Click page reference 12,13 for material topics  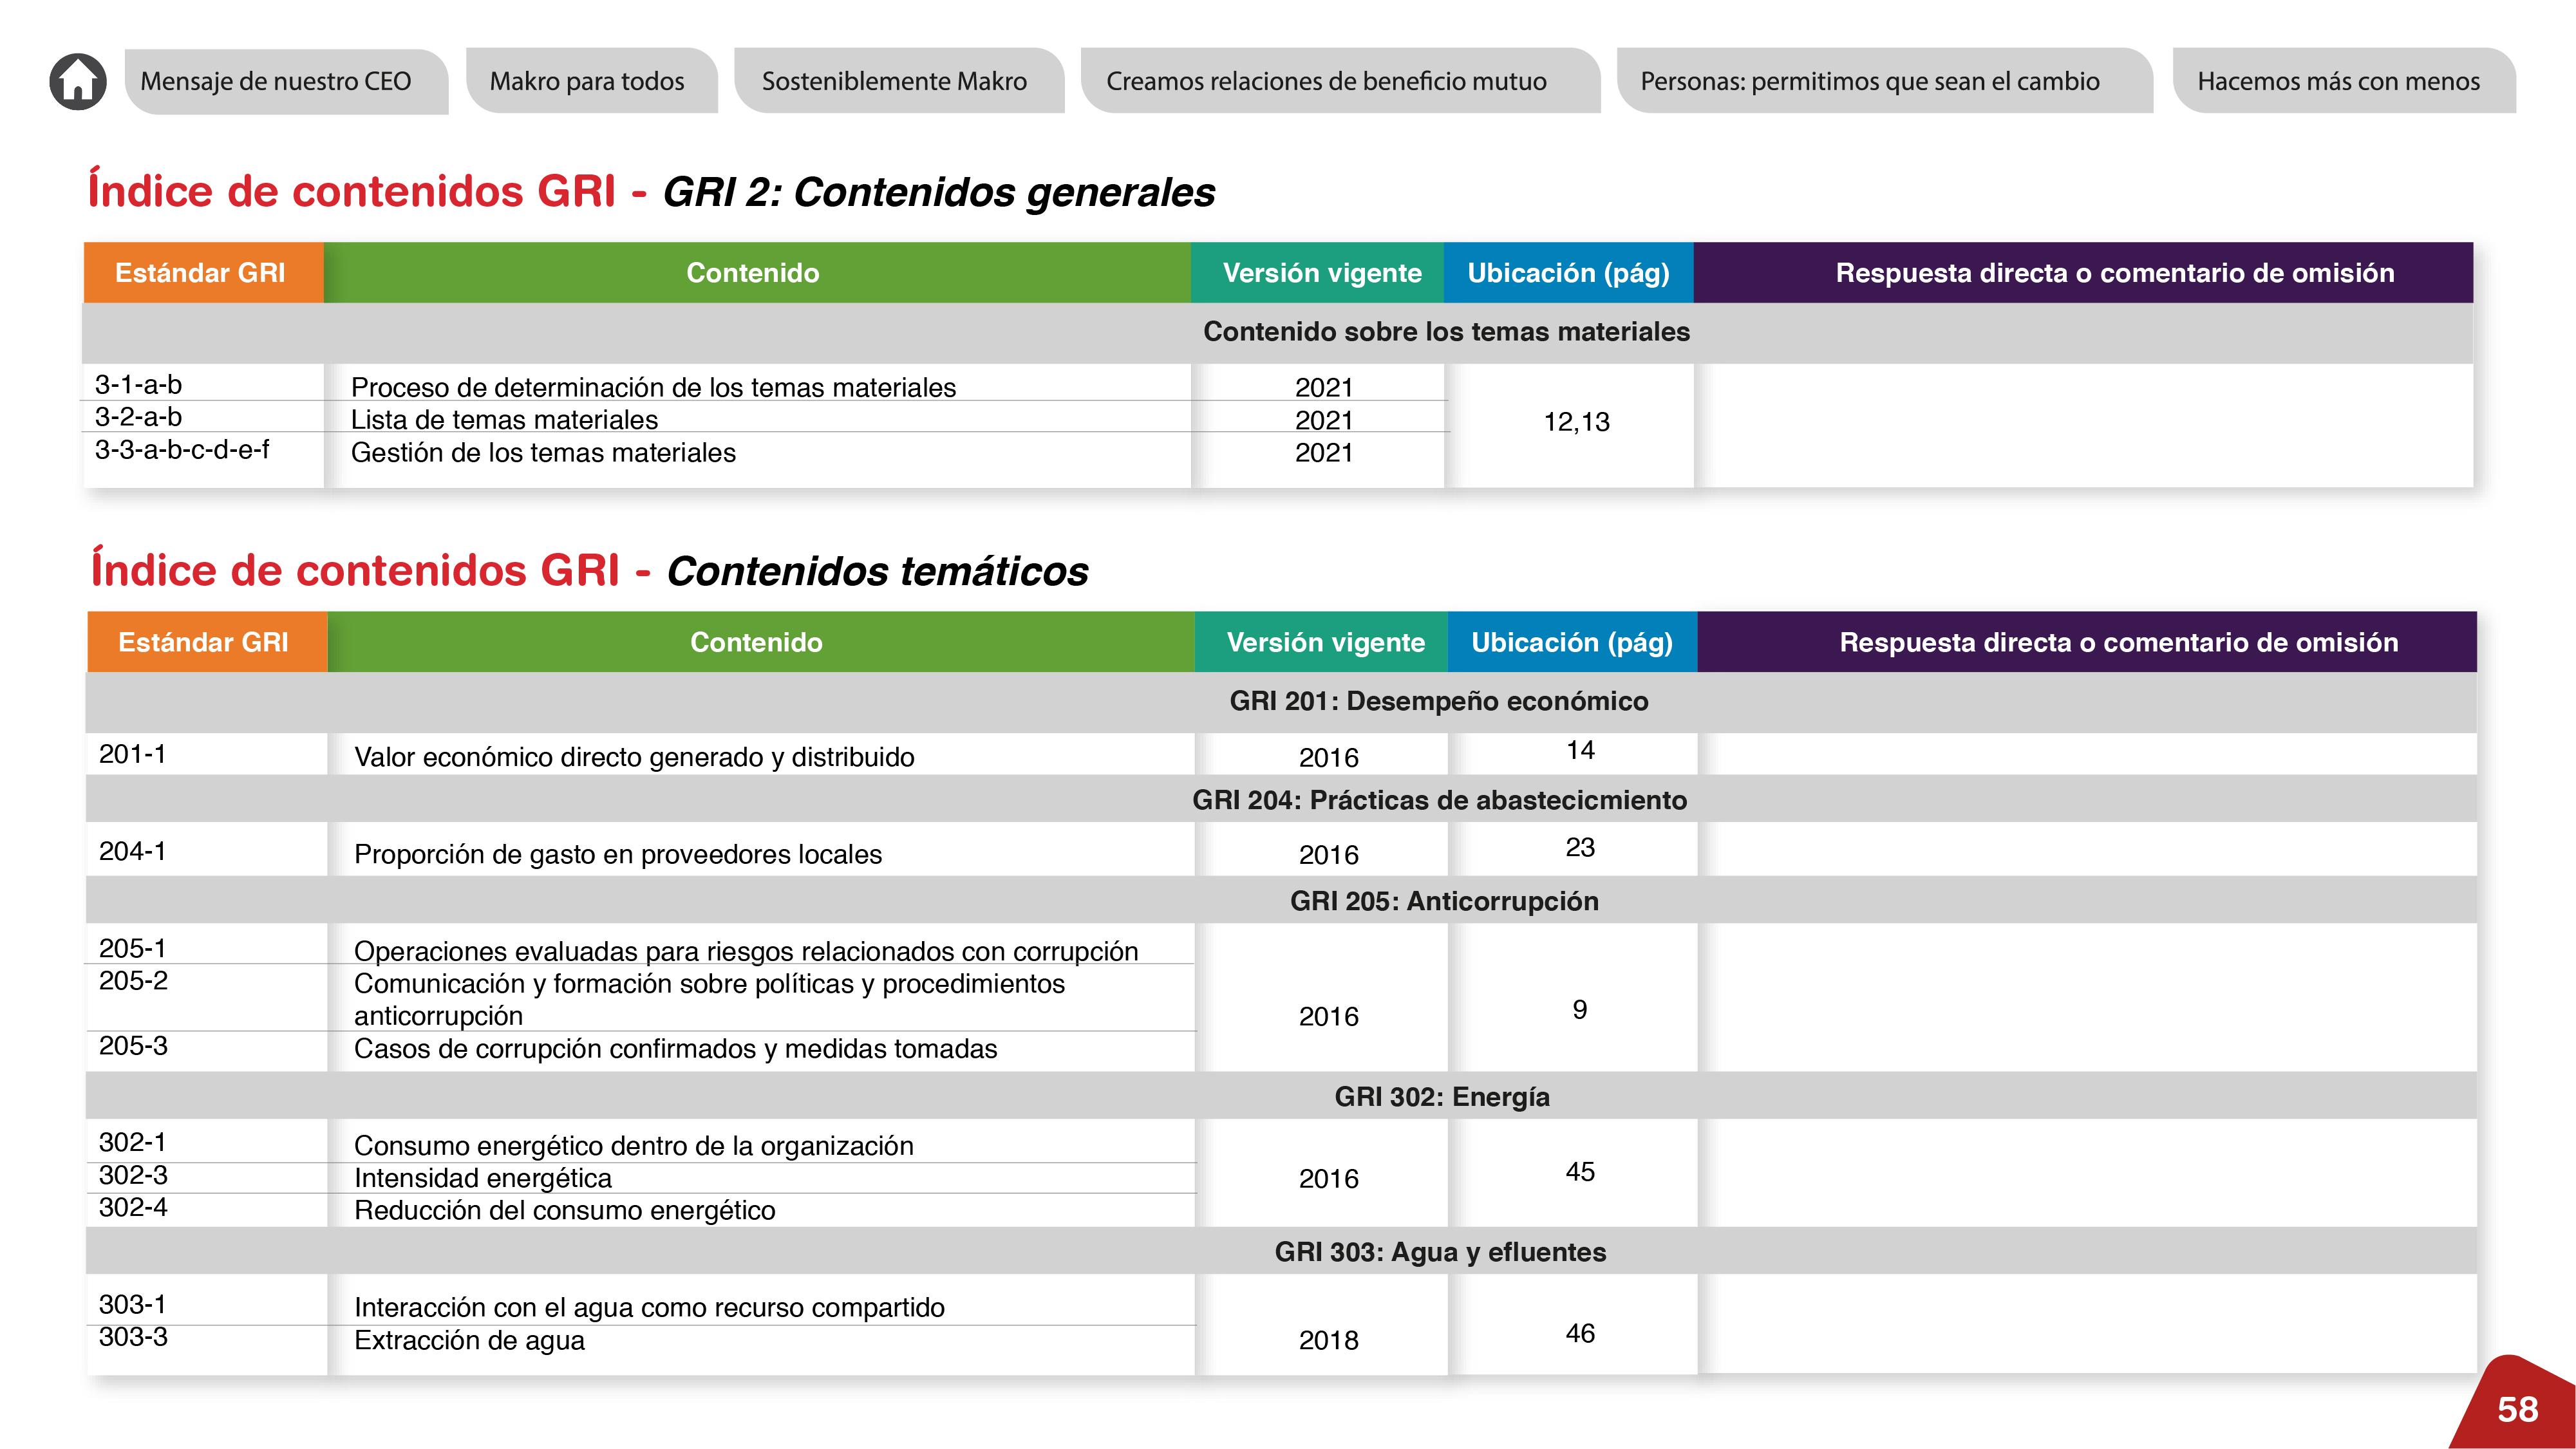click(x=1576, y=422)
